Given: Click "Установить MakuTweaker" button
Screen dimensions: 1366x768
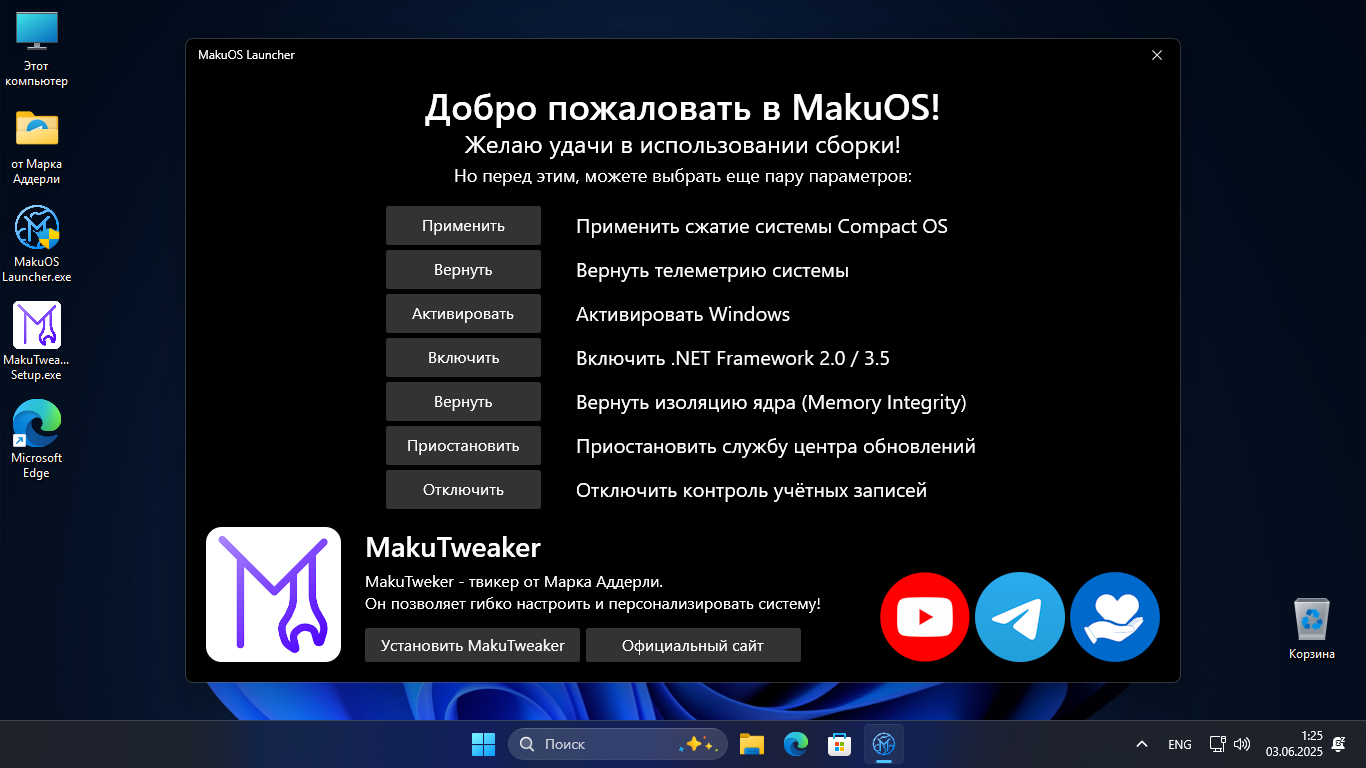Looking at the screenshot, I should [472, 645].
